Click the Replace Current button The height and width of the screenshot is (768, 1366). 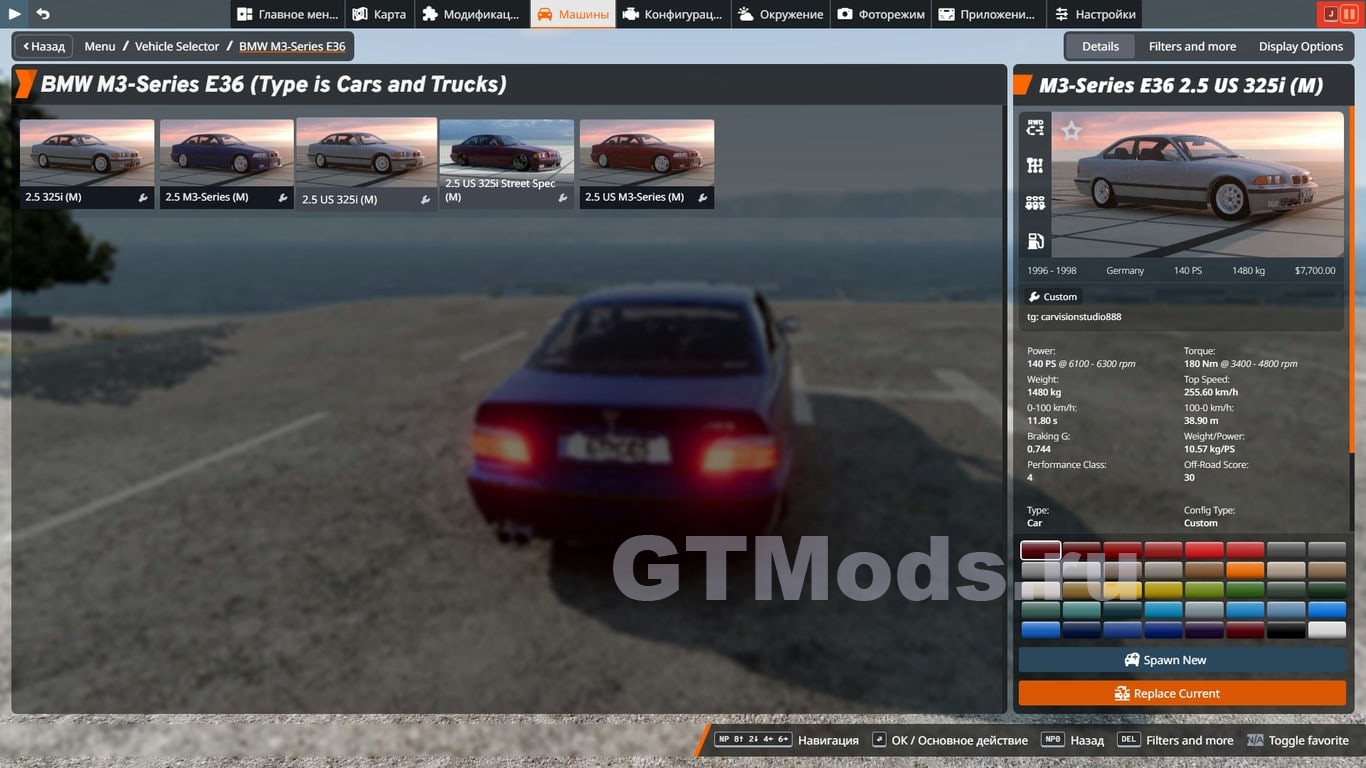pos(1182,693)
